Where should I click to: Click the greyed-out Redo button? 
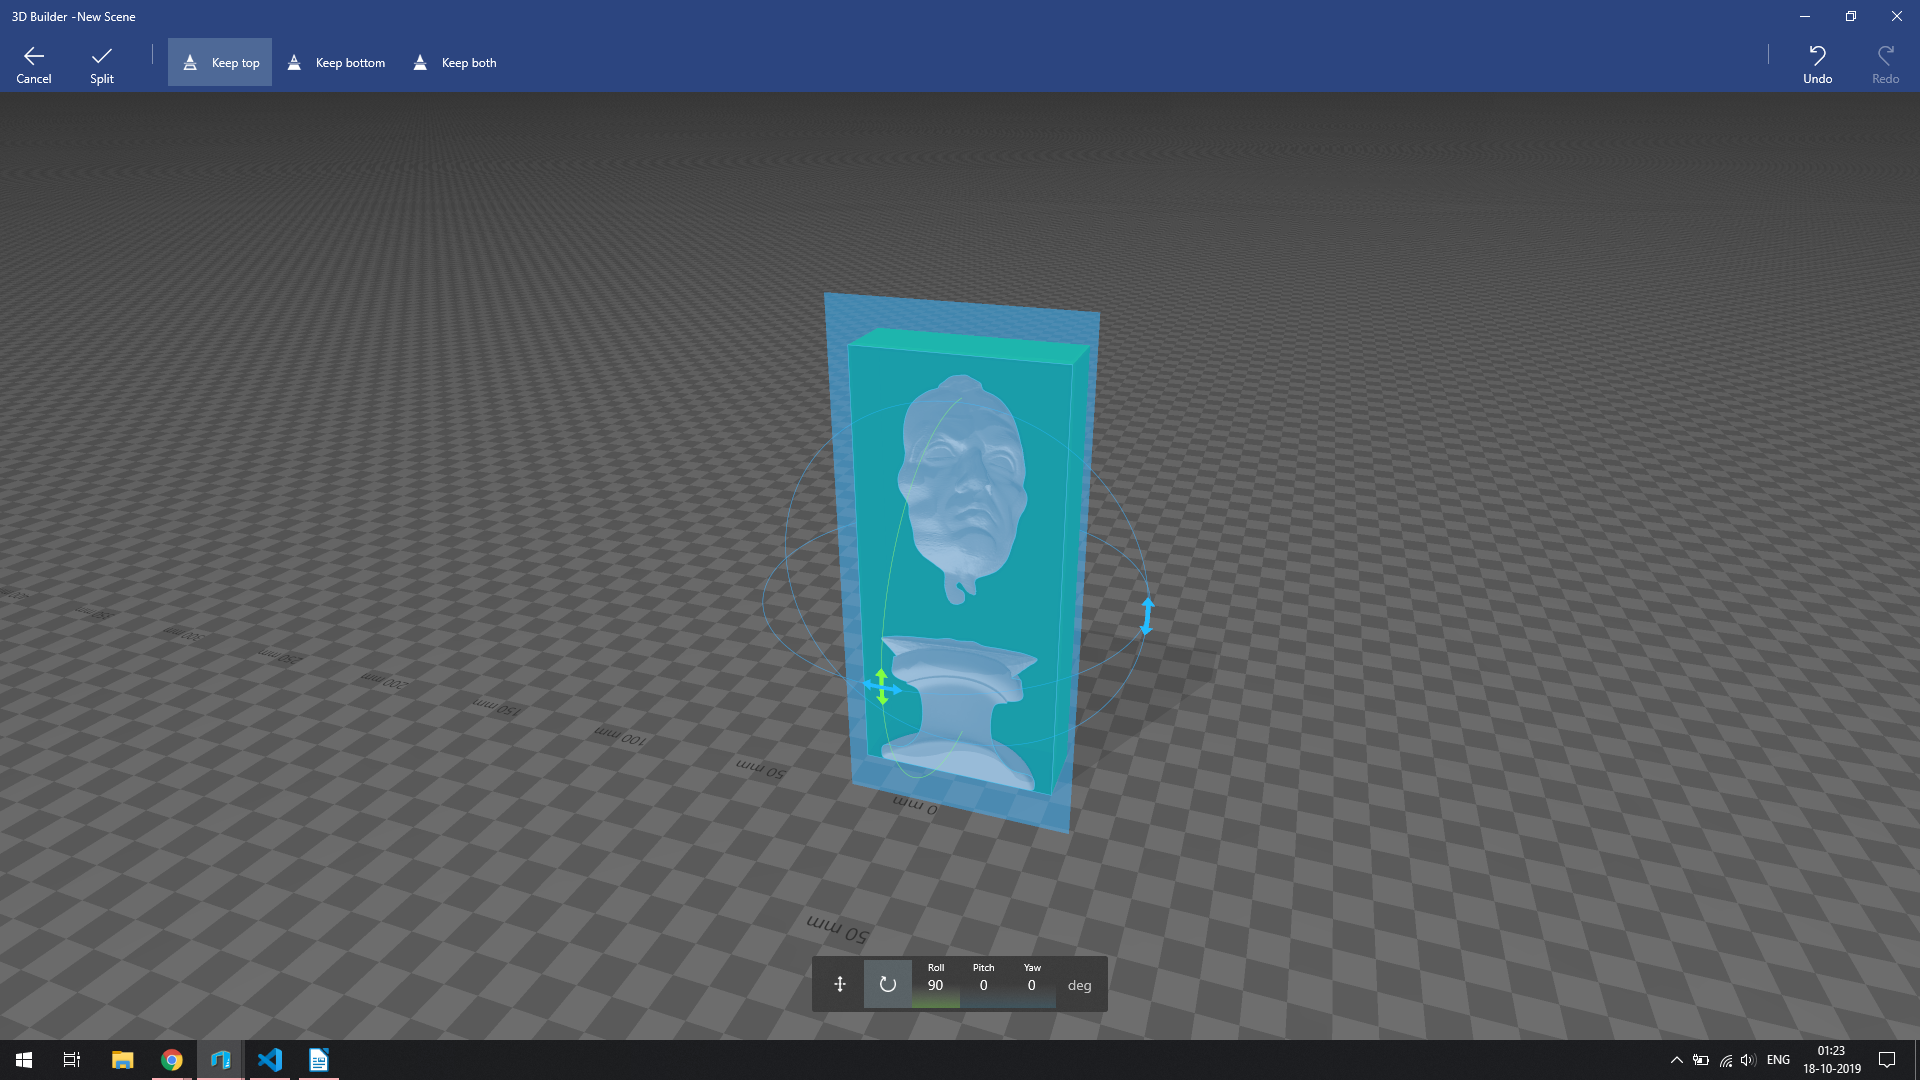tap(1885, 64)
